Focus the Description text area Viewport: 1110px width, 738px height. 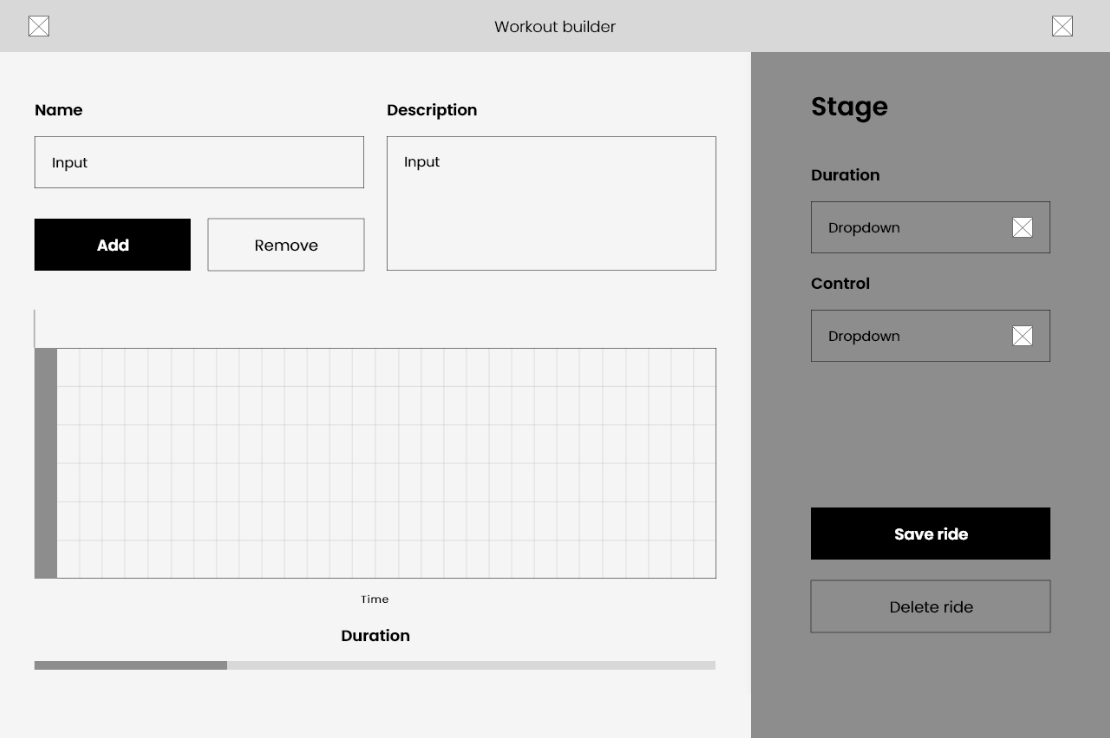coord(551,203)
